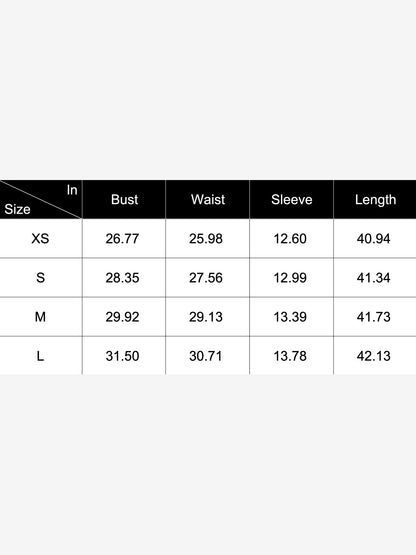Select L bust value 31.50
Image resolution: width=416 pixels, height=555 pixels.
[122, 356]
